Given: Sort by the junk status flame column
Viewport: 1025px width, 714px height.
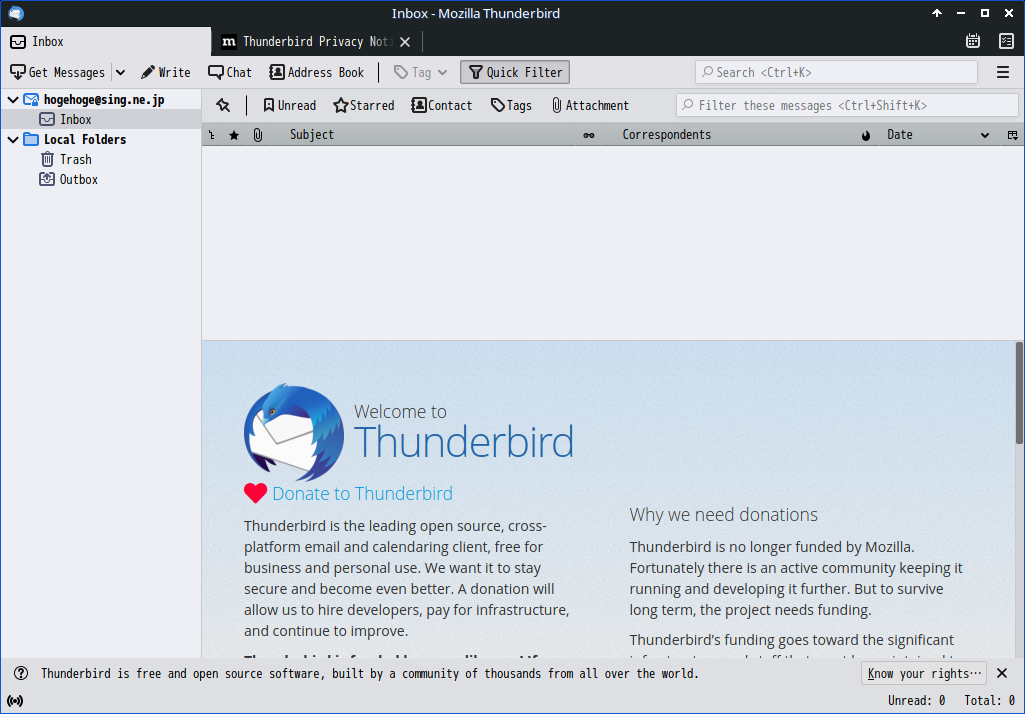Looking at the screenshot, I should pyautogui.click(x=866, y=135).
